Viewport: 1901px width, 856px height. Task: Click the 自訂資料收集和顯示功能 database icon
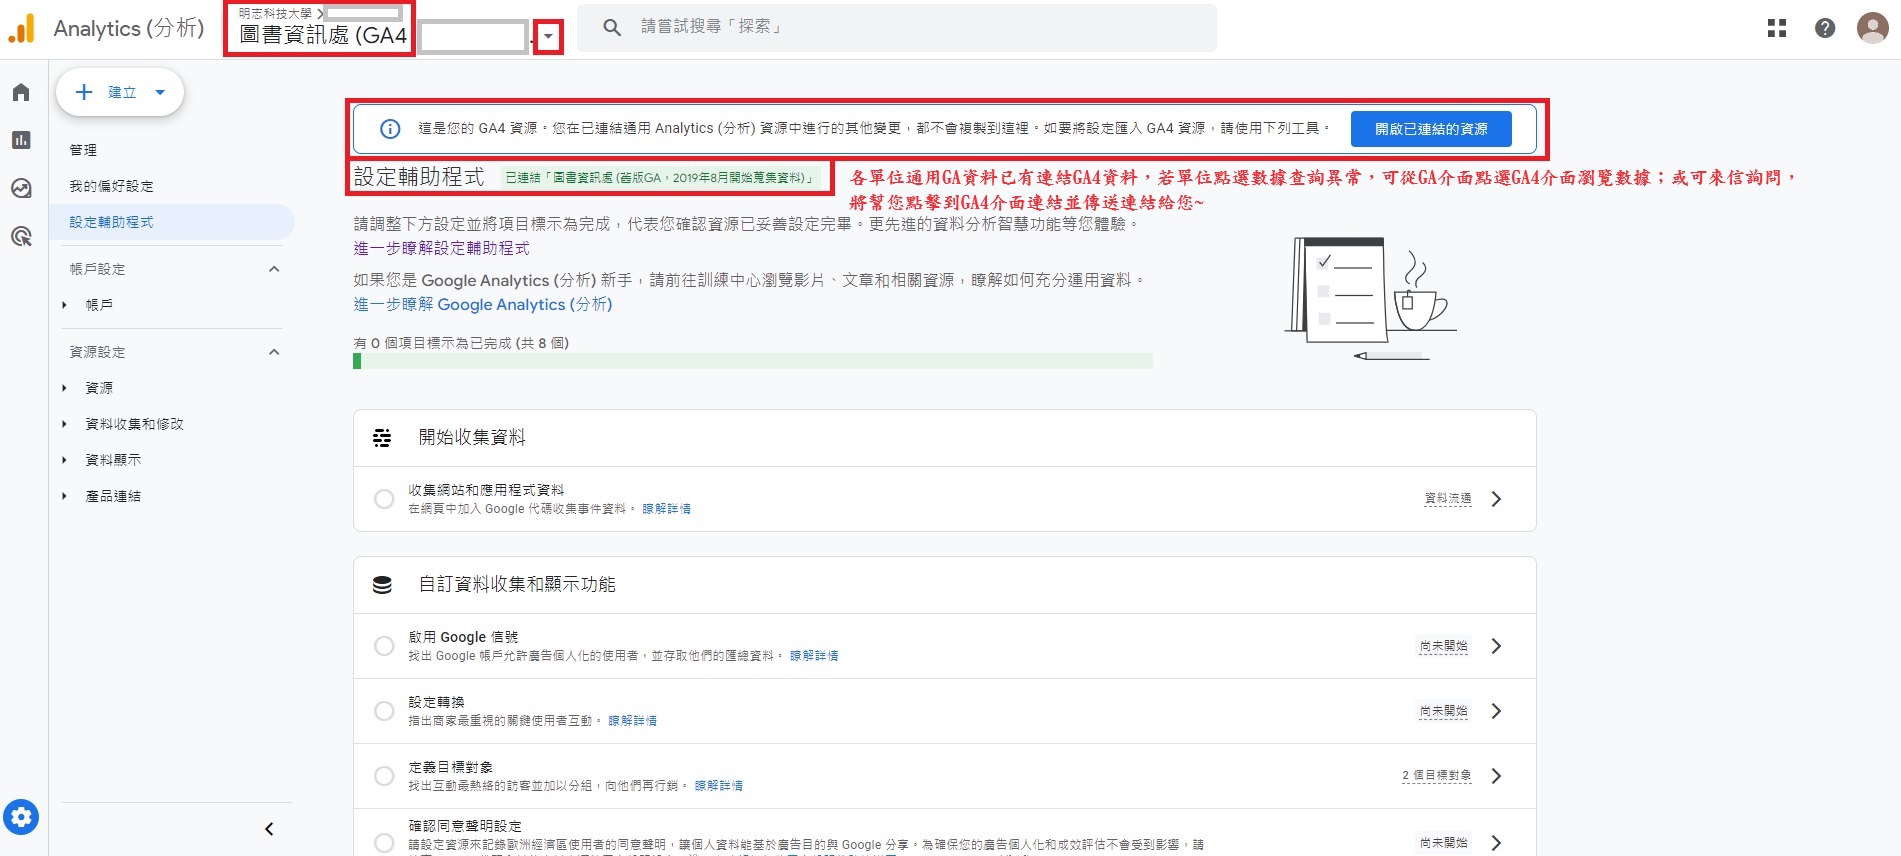pos(382,584)
